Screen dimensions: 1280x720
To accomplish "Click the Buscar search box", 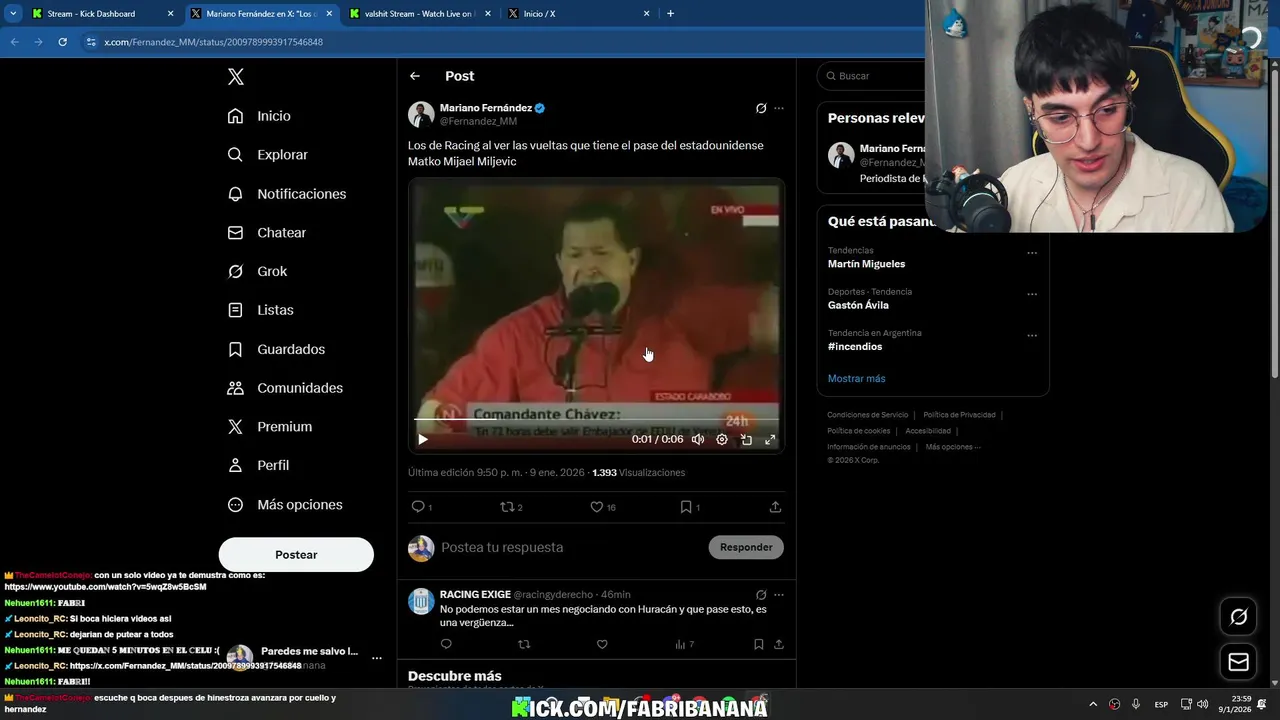I will 873,76.
